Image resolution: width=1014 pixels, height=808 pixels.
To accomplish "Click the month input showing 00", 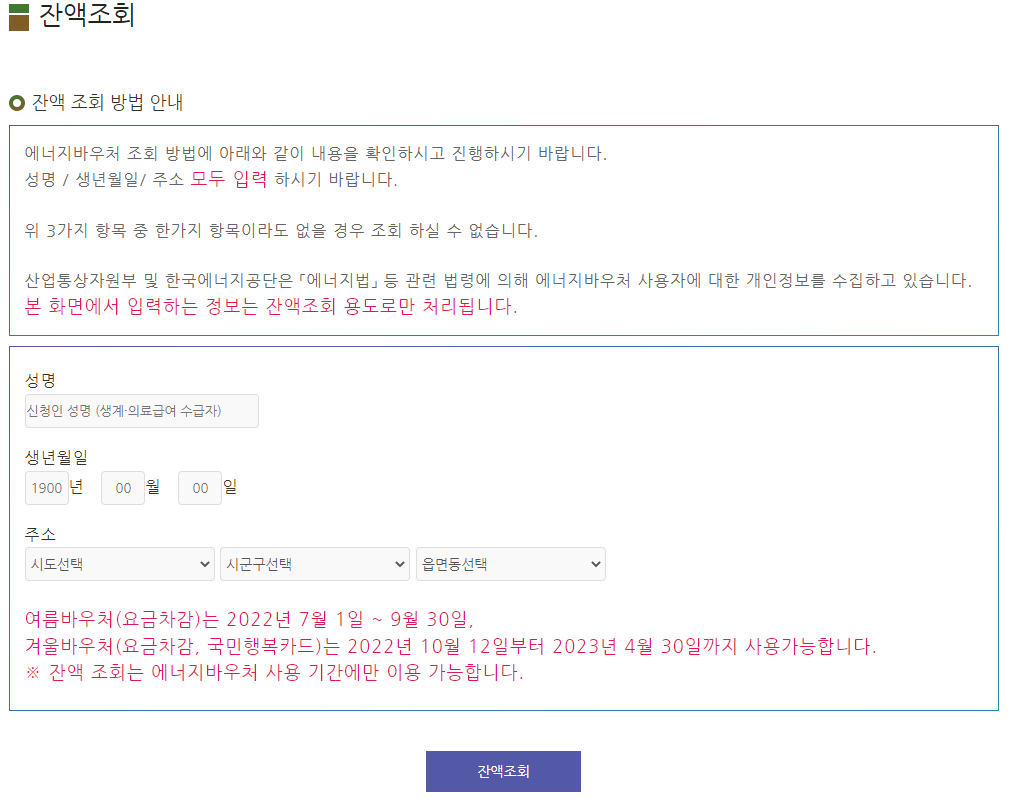I will [122, 487].
